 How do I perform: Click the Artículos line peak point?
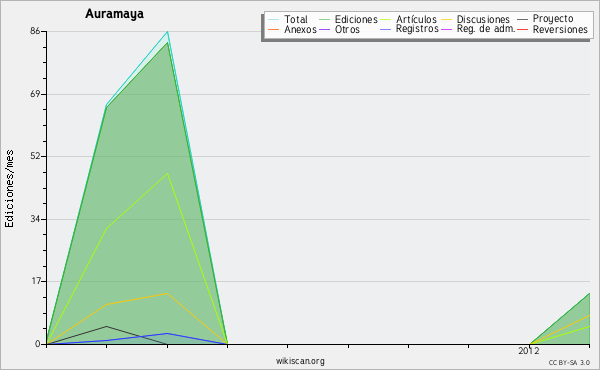167,174
